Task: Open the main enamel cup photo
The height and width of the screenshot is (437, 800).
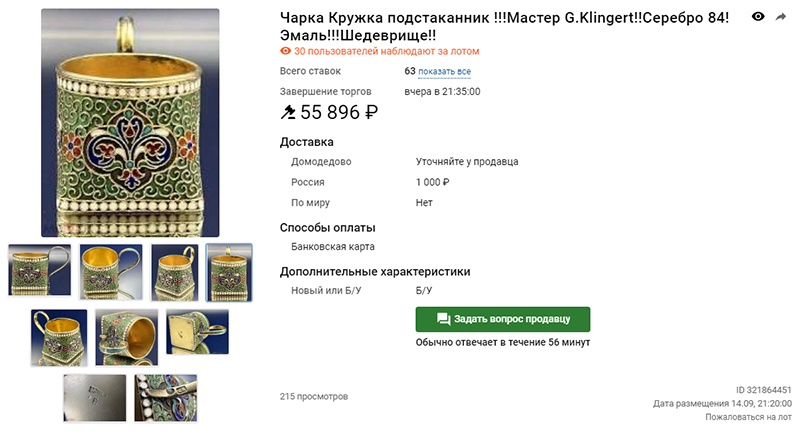Action: click(x=130, y=123)
